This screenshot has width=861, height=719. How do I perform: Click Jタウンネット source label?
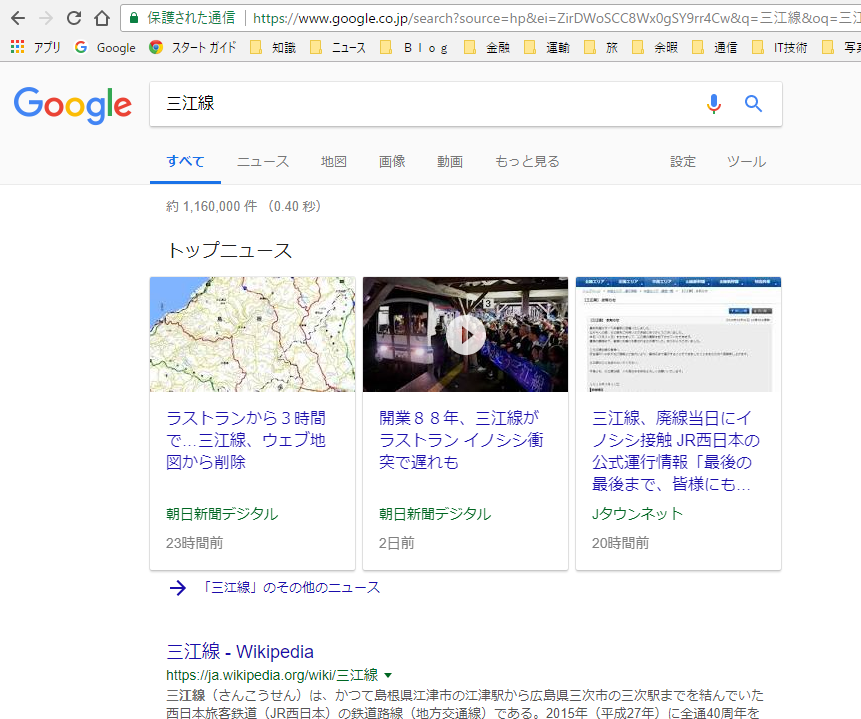tap(637, 514)
